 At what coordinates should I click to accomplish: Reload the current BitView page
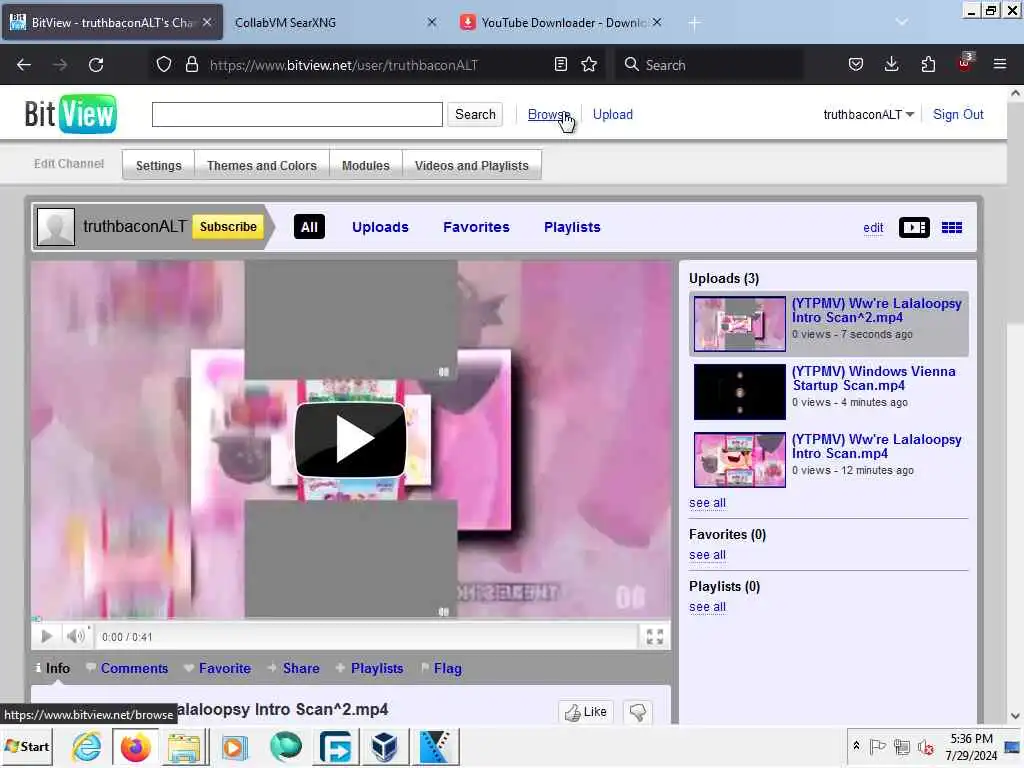point(96,65)
